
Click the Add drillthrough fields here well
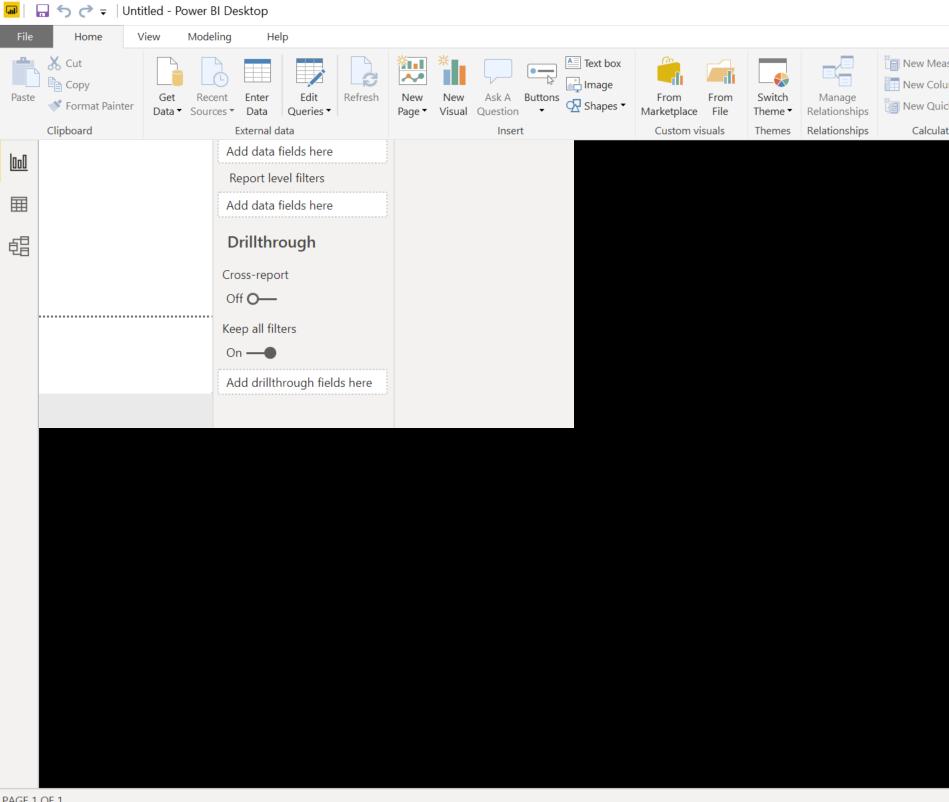coord(302,382)
